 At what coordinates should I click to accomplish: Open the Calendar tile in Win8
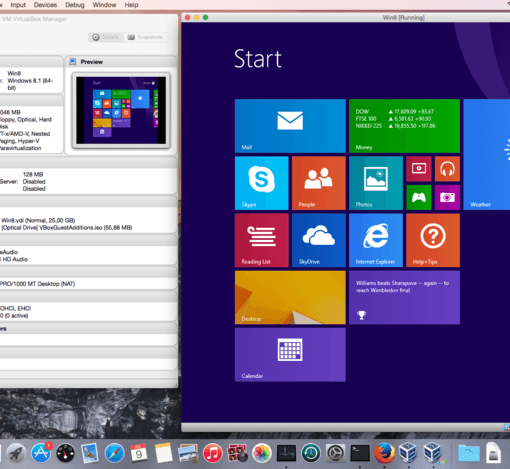point(290,355)
